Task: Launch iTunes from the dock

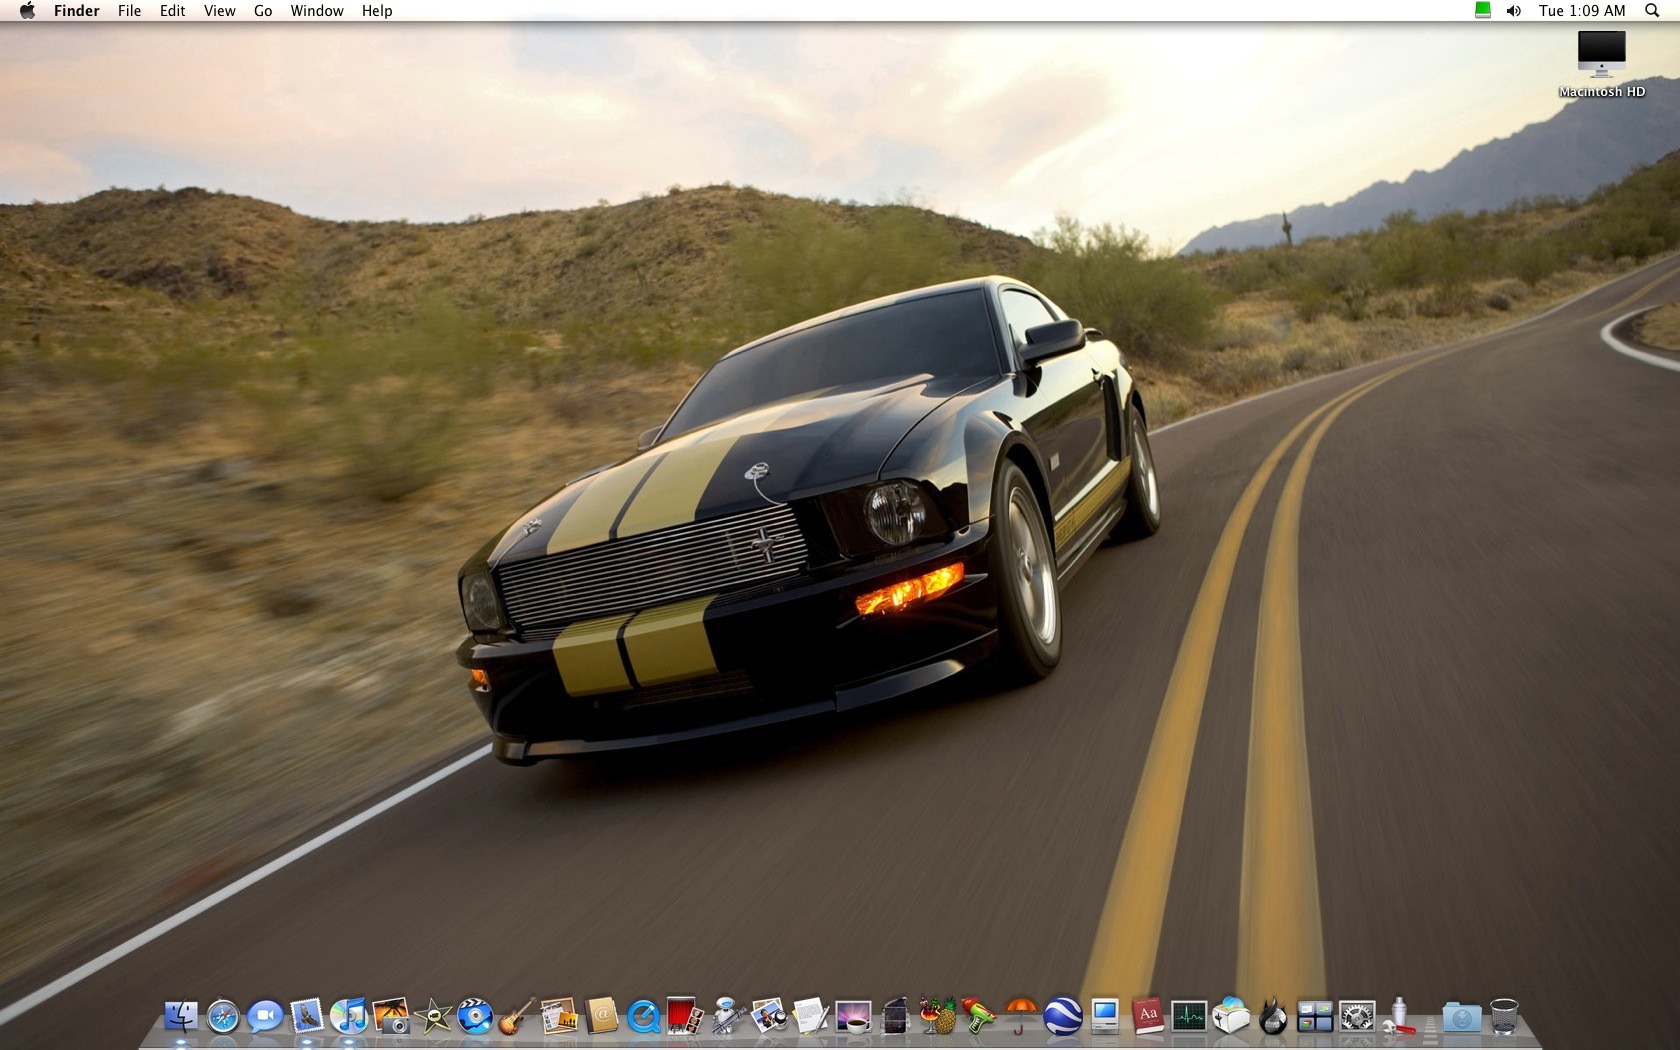Action: (349, 1017)
